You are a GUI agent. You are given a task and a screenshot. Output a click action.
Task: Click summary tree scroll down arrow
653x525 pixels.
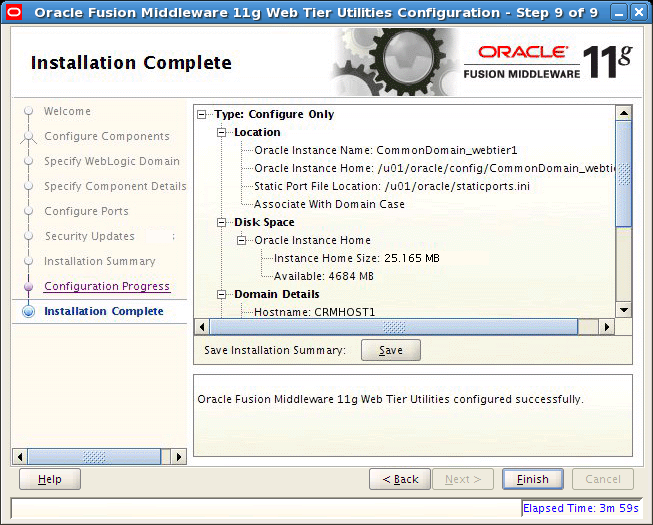(x=624, y=310)
